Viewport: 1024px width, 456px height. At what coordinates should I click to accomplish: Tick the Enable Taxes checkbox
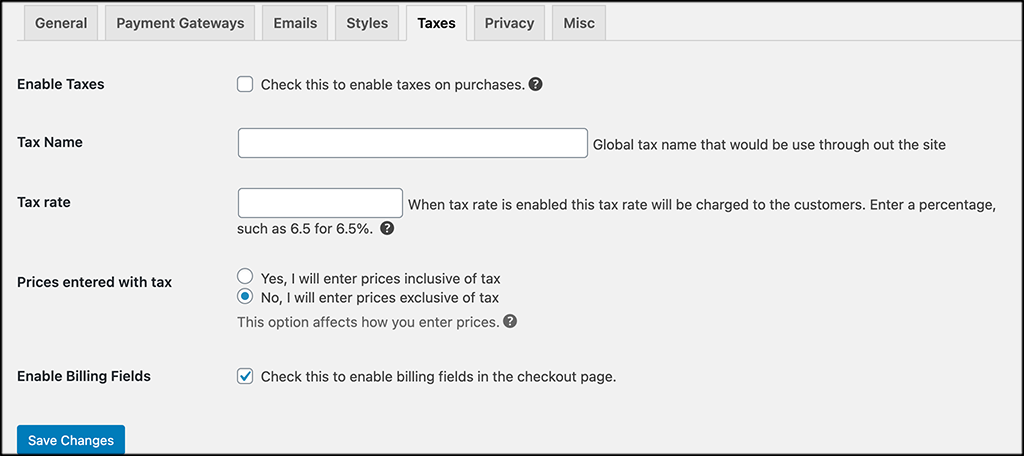point(245,84)
